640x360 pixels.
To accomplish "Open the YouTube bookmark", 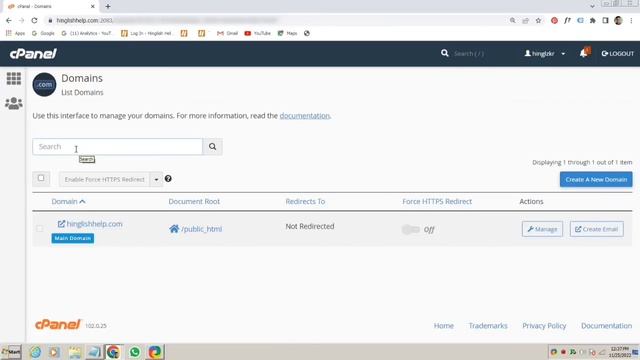I will click(x=258, y=33).
